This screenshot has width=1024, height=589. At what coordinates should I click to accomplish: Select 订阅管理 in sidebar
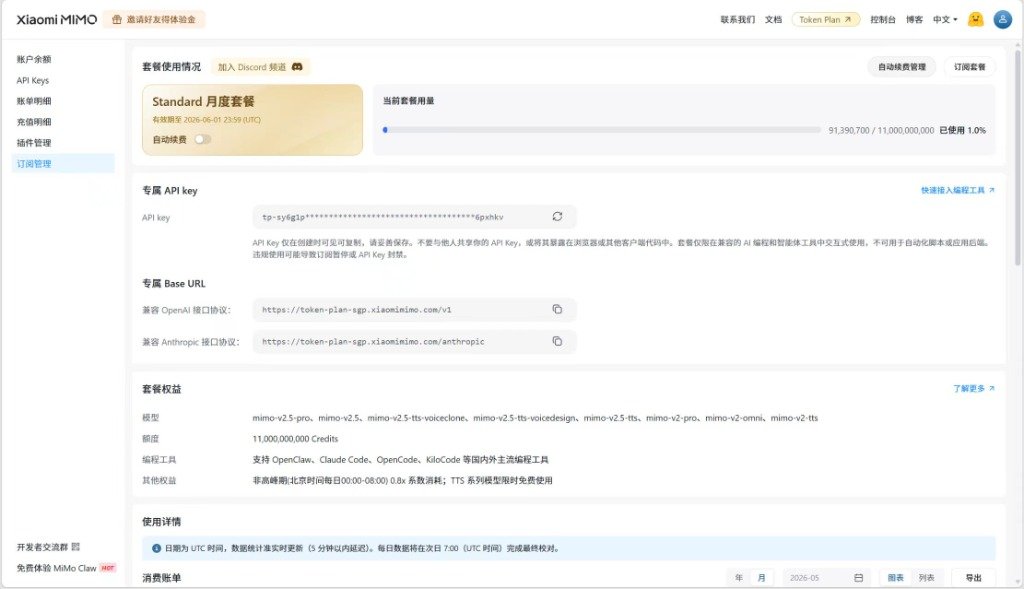(63, 163)
